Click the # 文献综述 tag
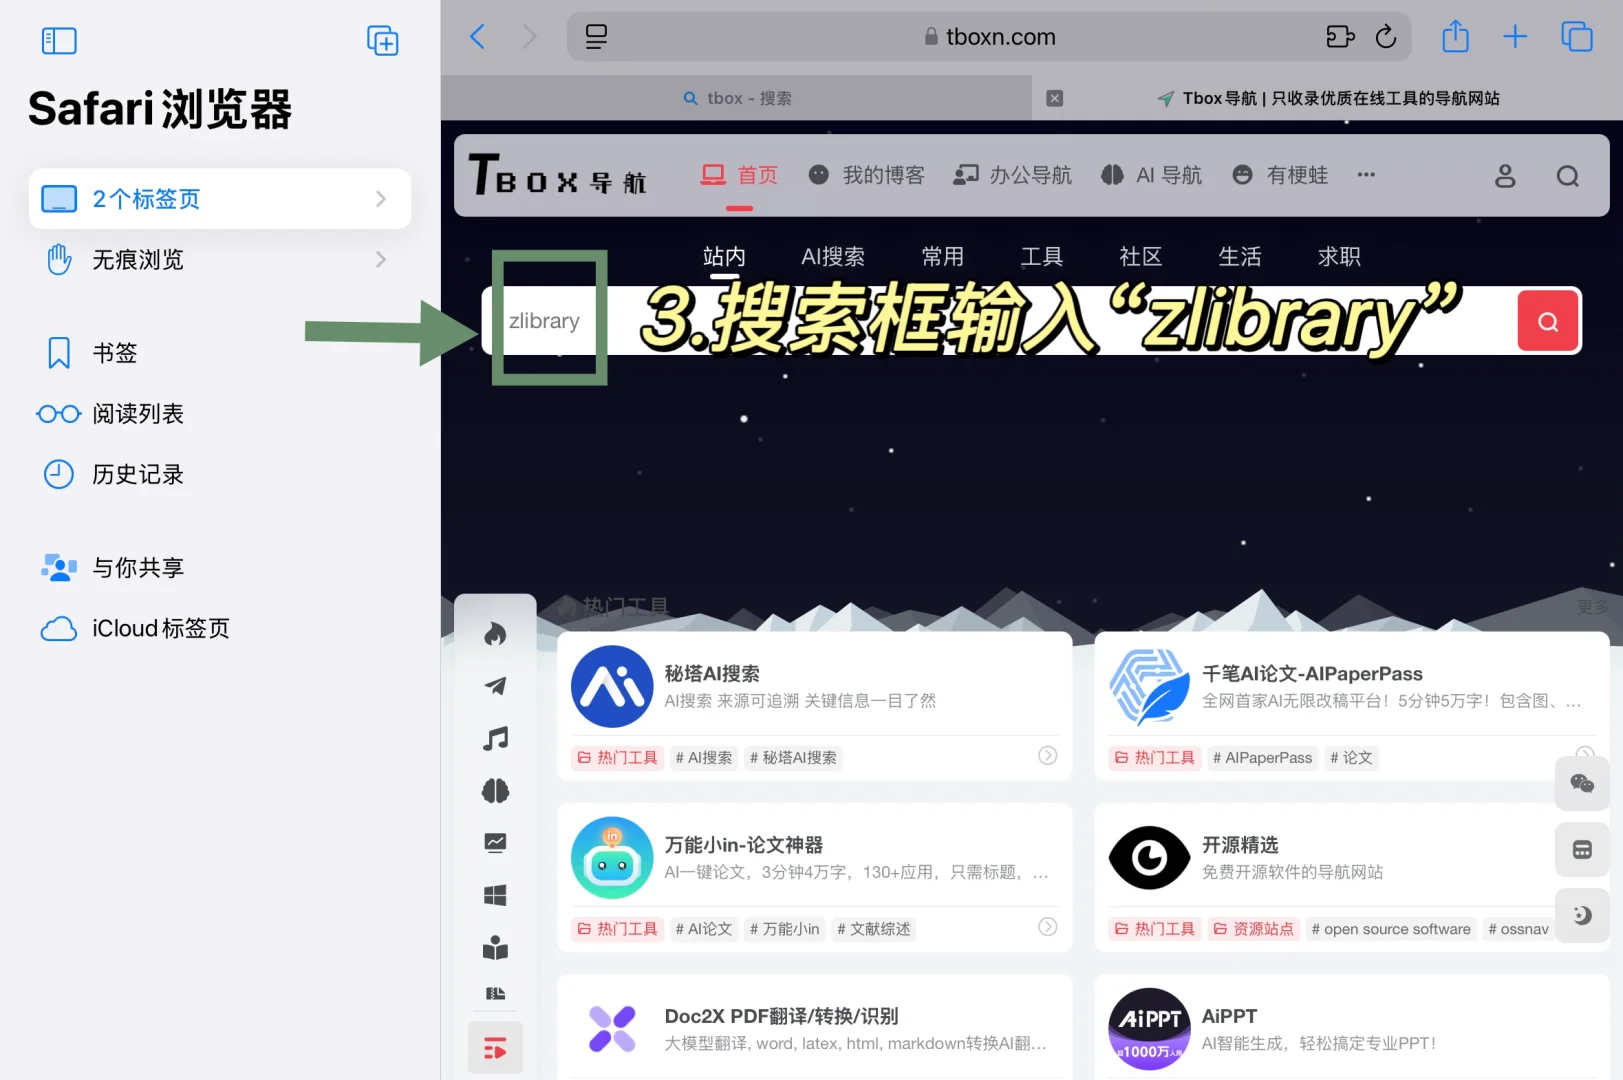The image size is (1623, 1080). [x=874, y=929]
